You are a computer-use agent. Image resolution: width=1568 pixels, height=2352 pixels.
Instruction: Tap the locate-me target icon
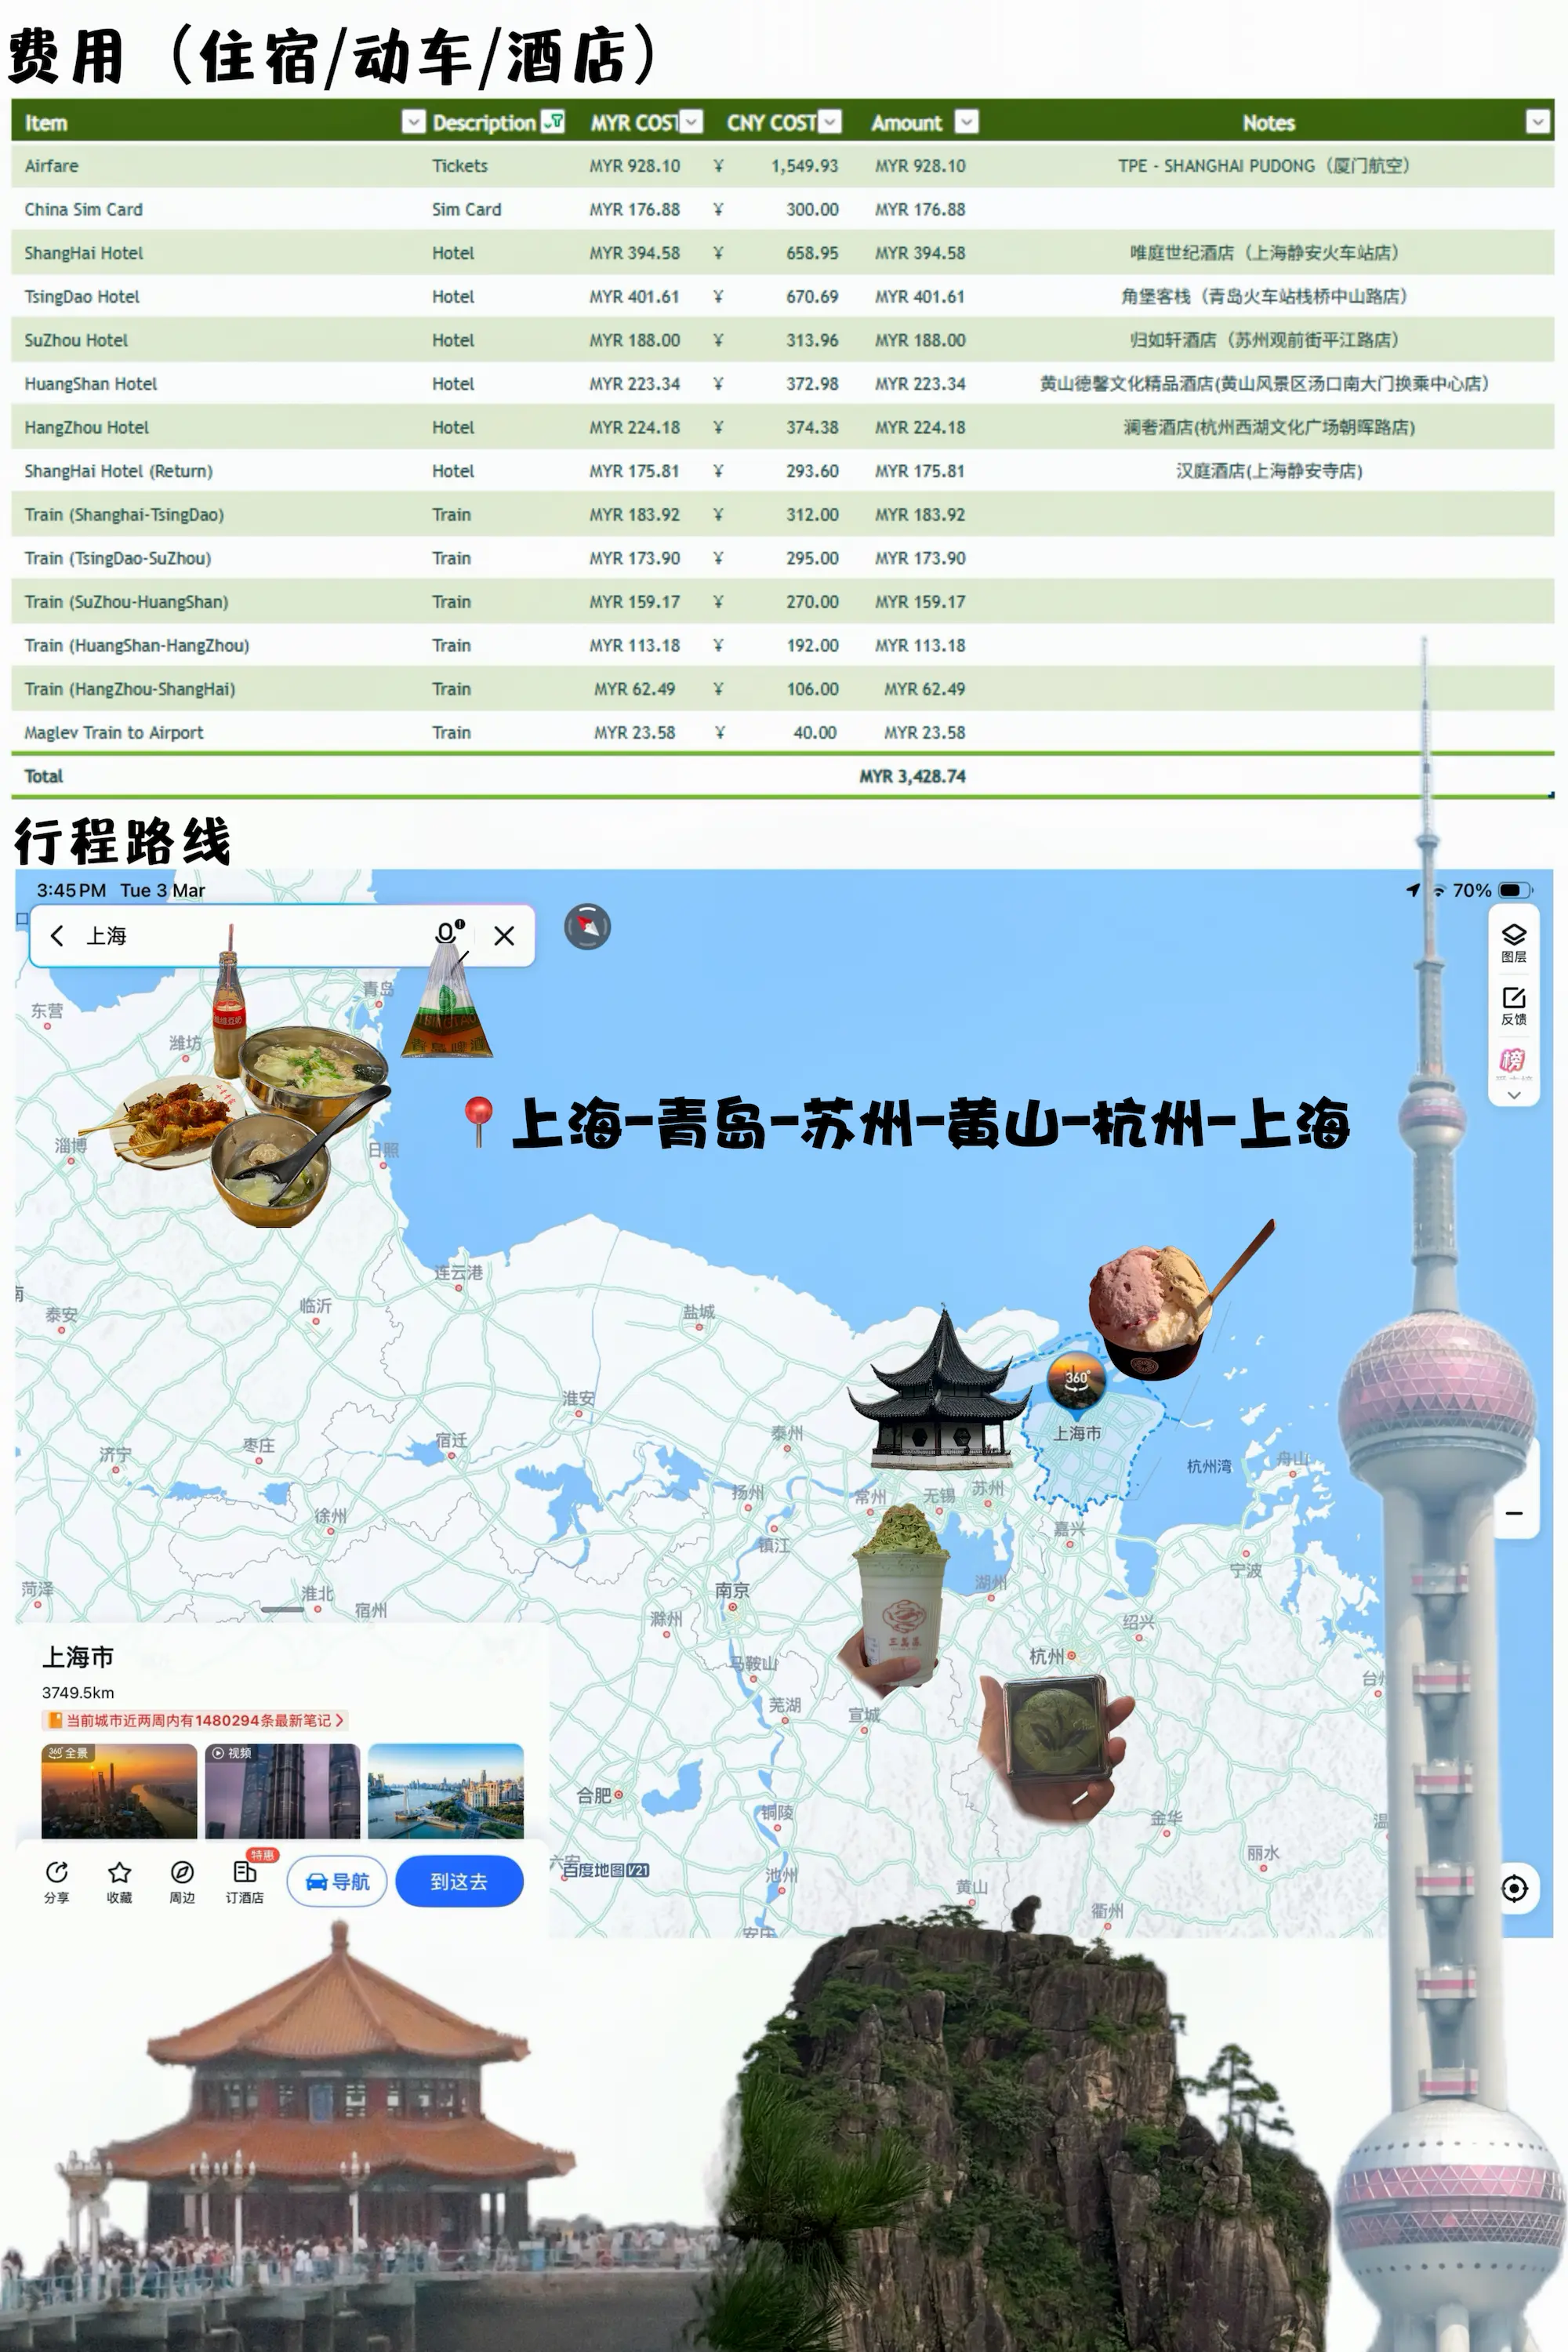coord(1514,1888)
